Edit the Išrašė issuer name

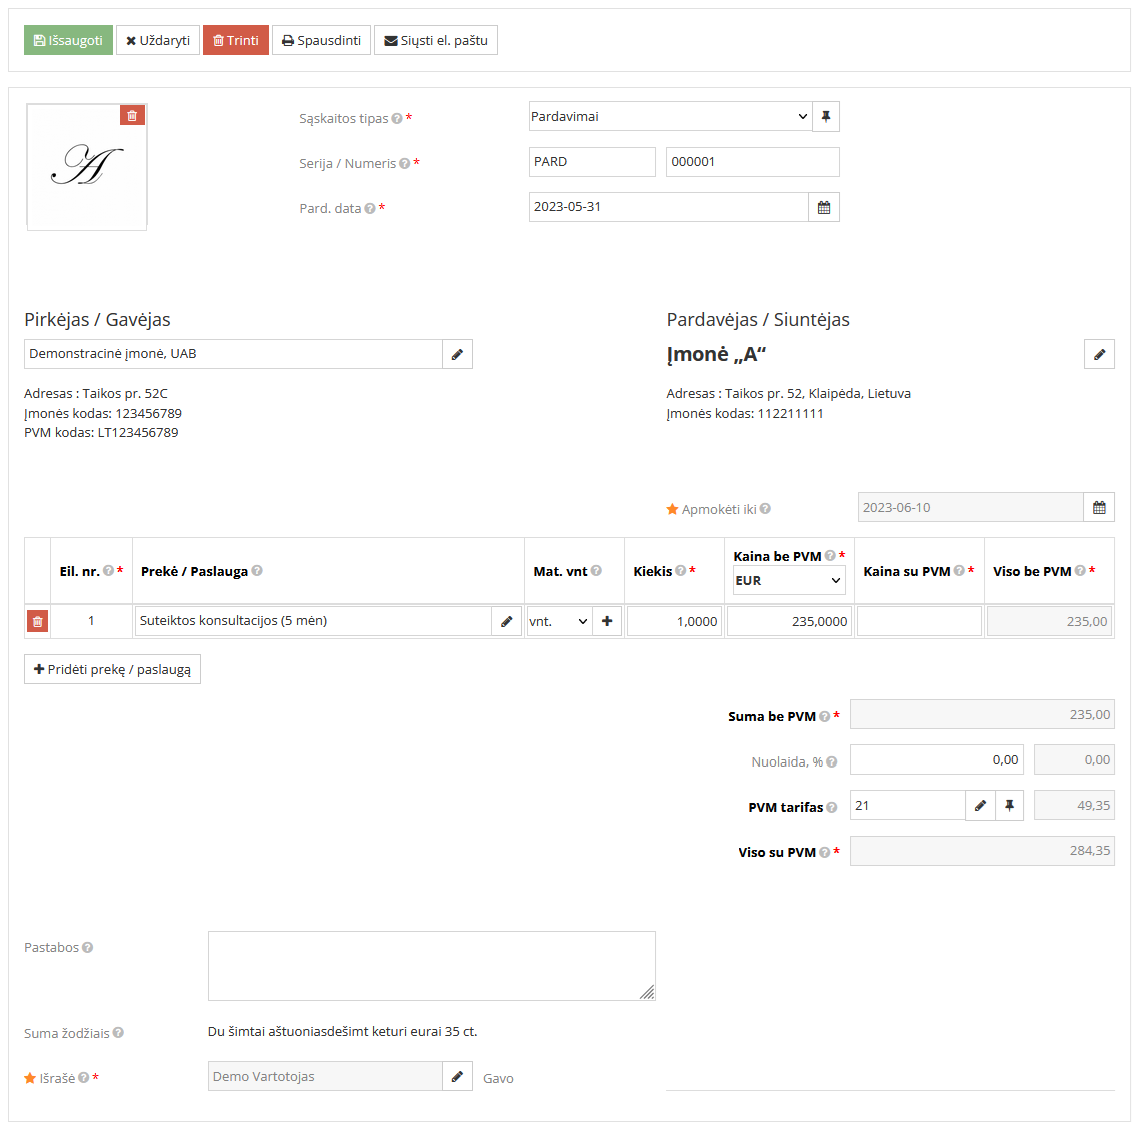pos(457,1077)
